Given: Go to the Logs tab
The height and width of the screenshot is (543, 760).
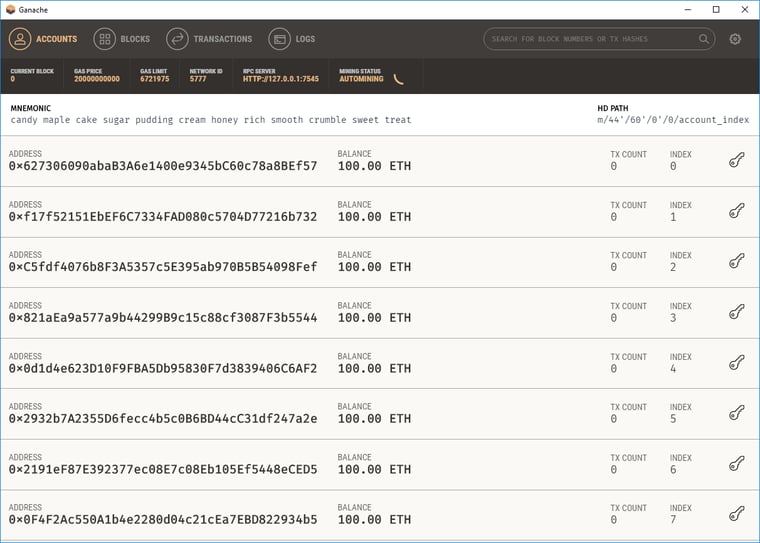Looking at the screenshot, I should (292, 39).
